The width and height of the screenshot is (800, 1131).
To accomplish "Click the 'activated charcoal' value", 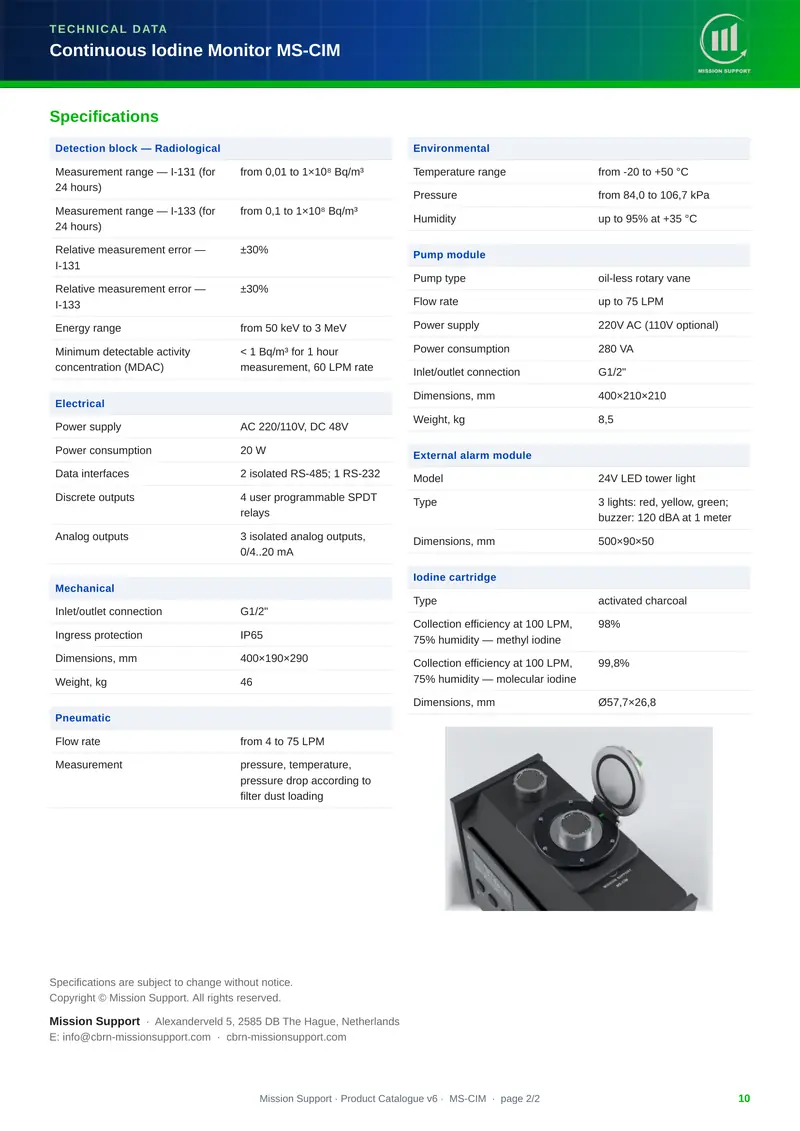I will pyautogui.click(x=642, y=600).
